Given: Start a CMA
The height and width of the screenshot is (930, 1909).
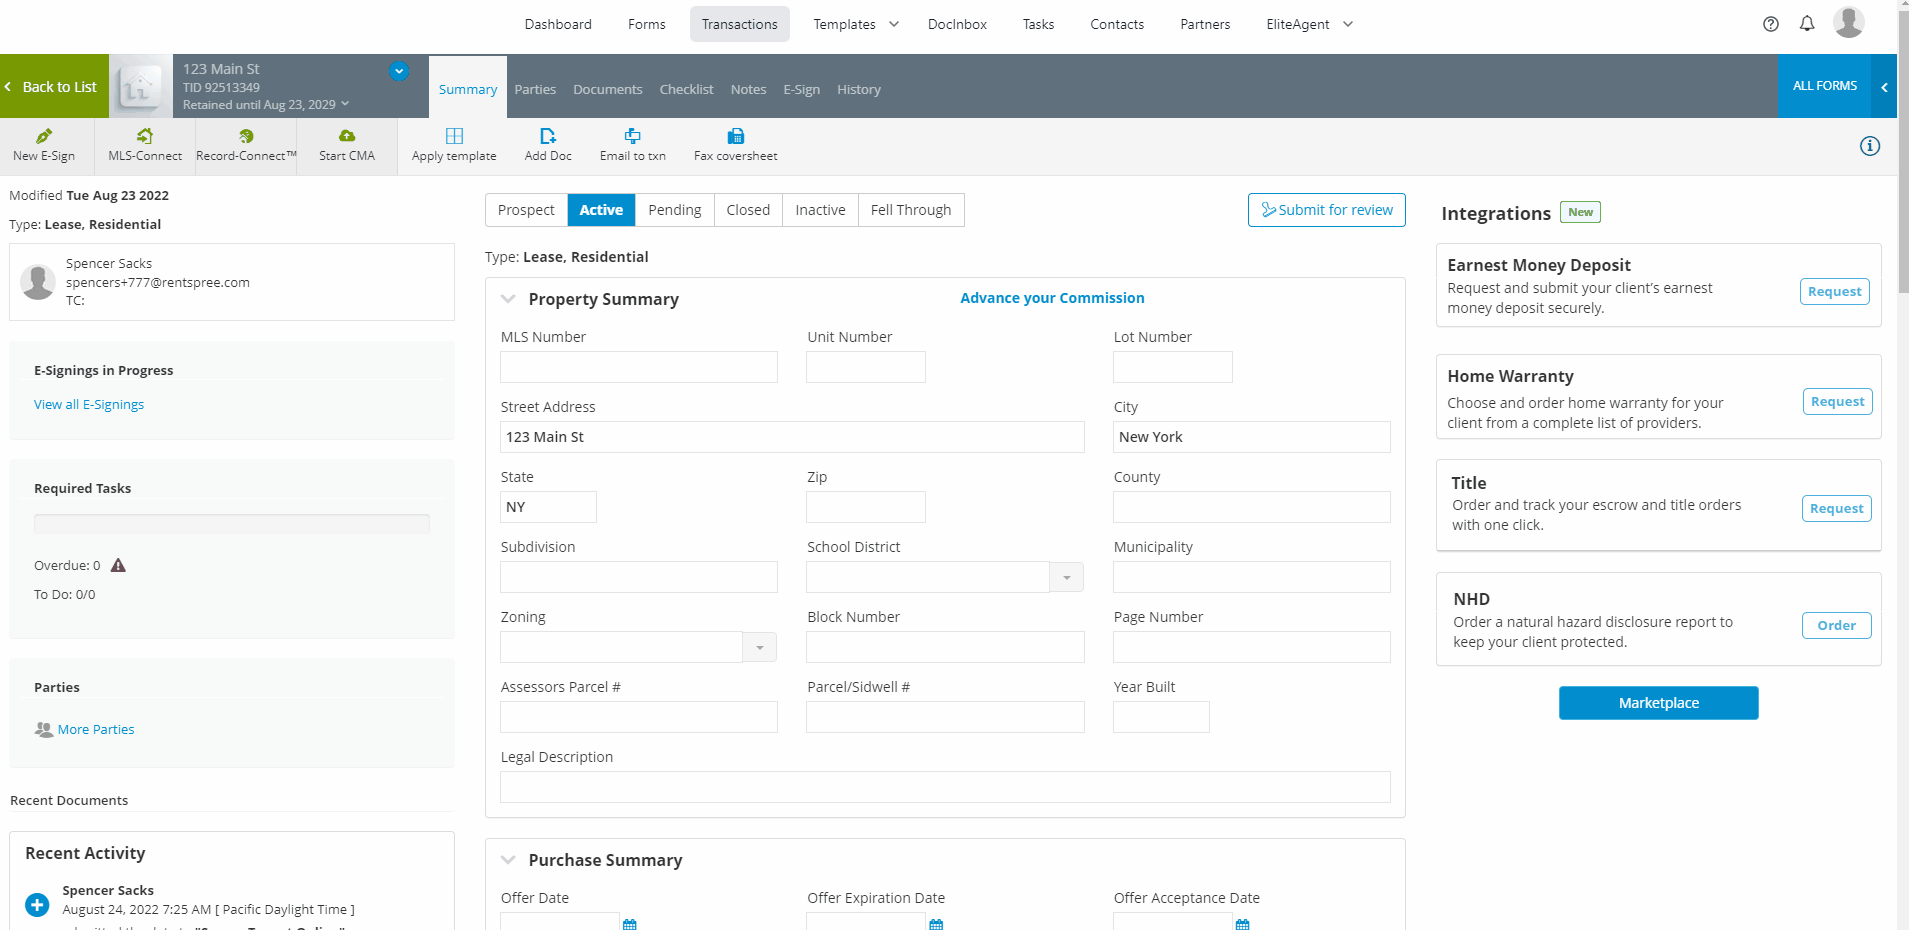Looking at the screenshot, I should tap(346, 145).
